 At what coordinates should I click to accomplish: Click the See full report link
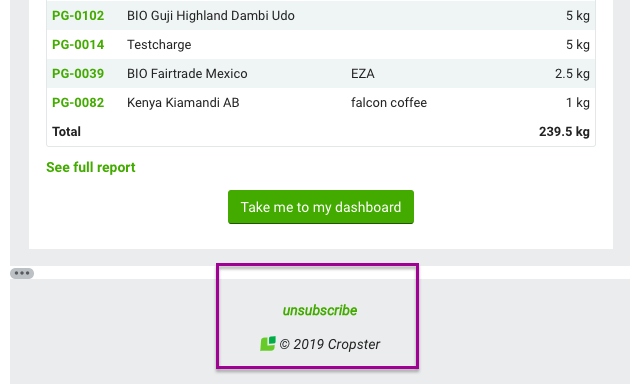[x=91, y=167]
